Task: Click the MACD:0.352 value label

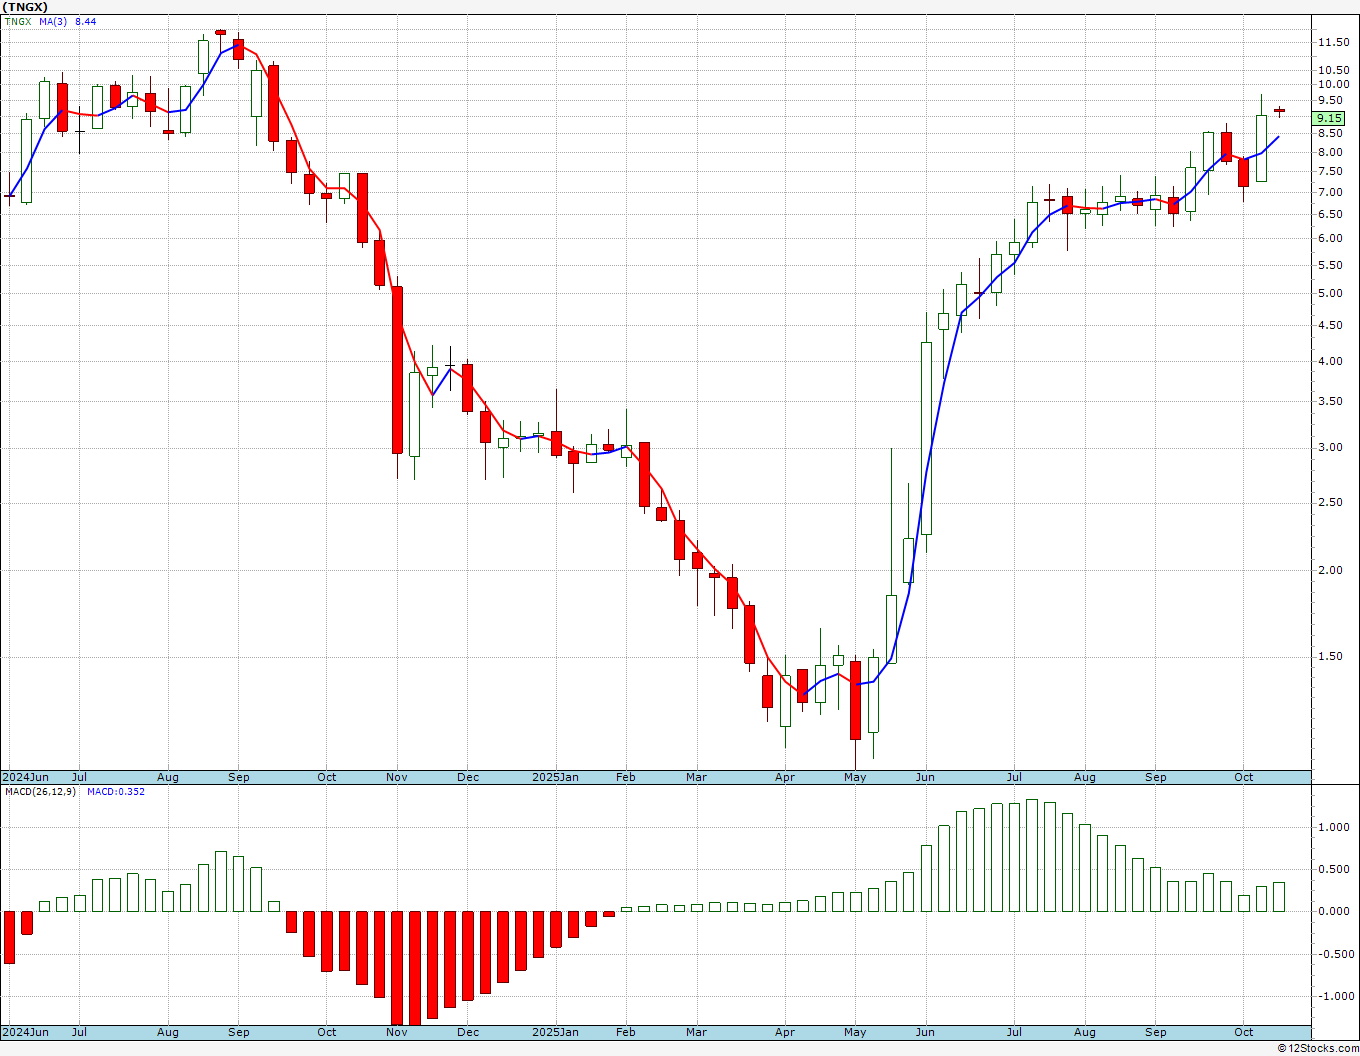Action: pyautogui.click(x=115, y=792)
